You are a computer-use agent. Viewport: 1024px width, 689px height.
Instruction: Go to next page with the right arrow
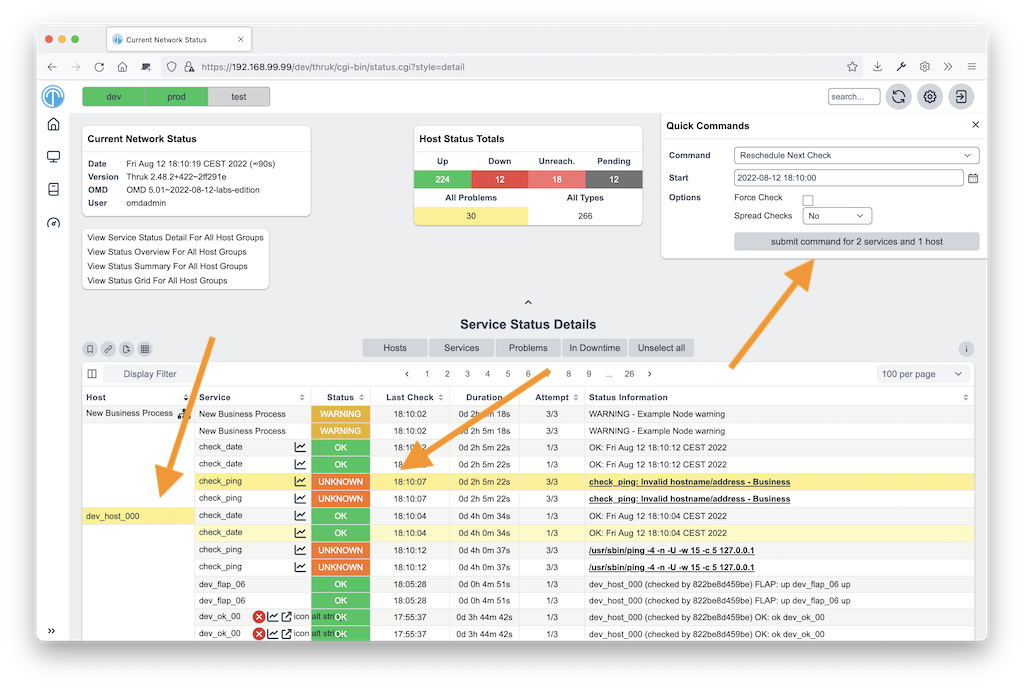[650, 374]
